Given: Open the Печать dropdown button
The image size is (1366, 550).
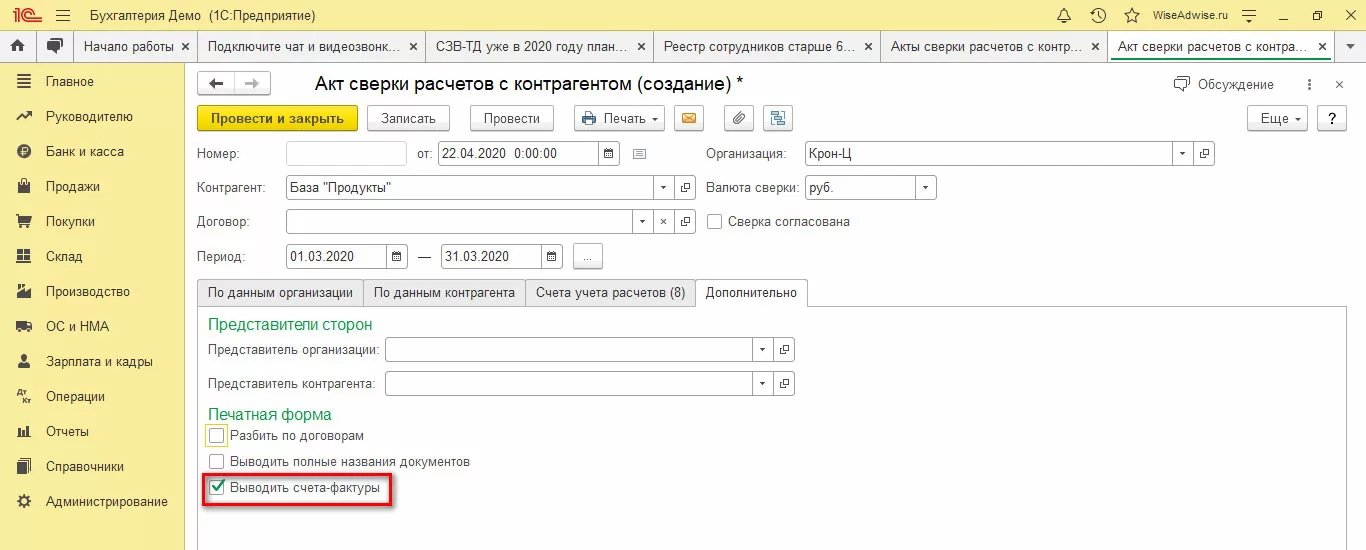Looking at the screenshot, I should pos(620,118).
